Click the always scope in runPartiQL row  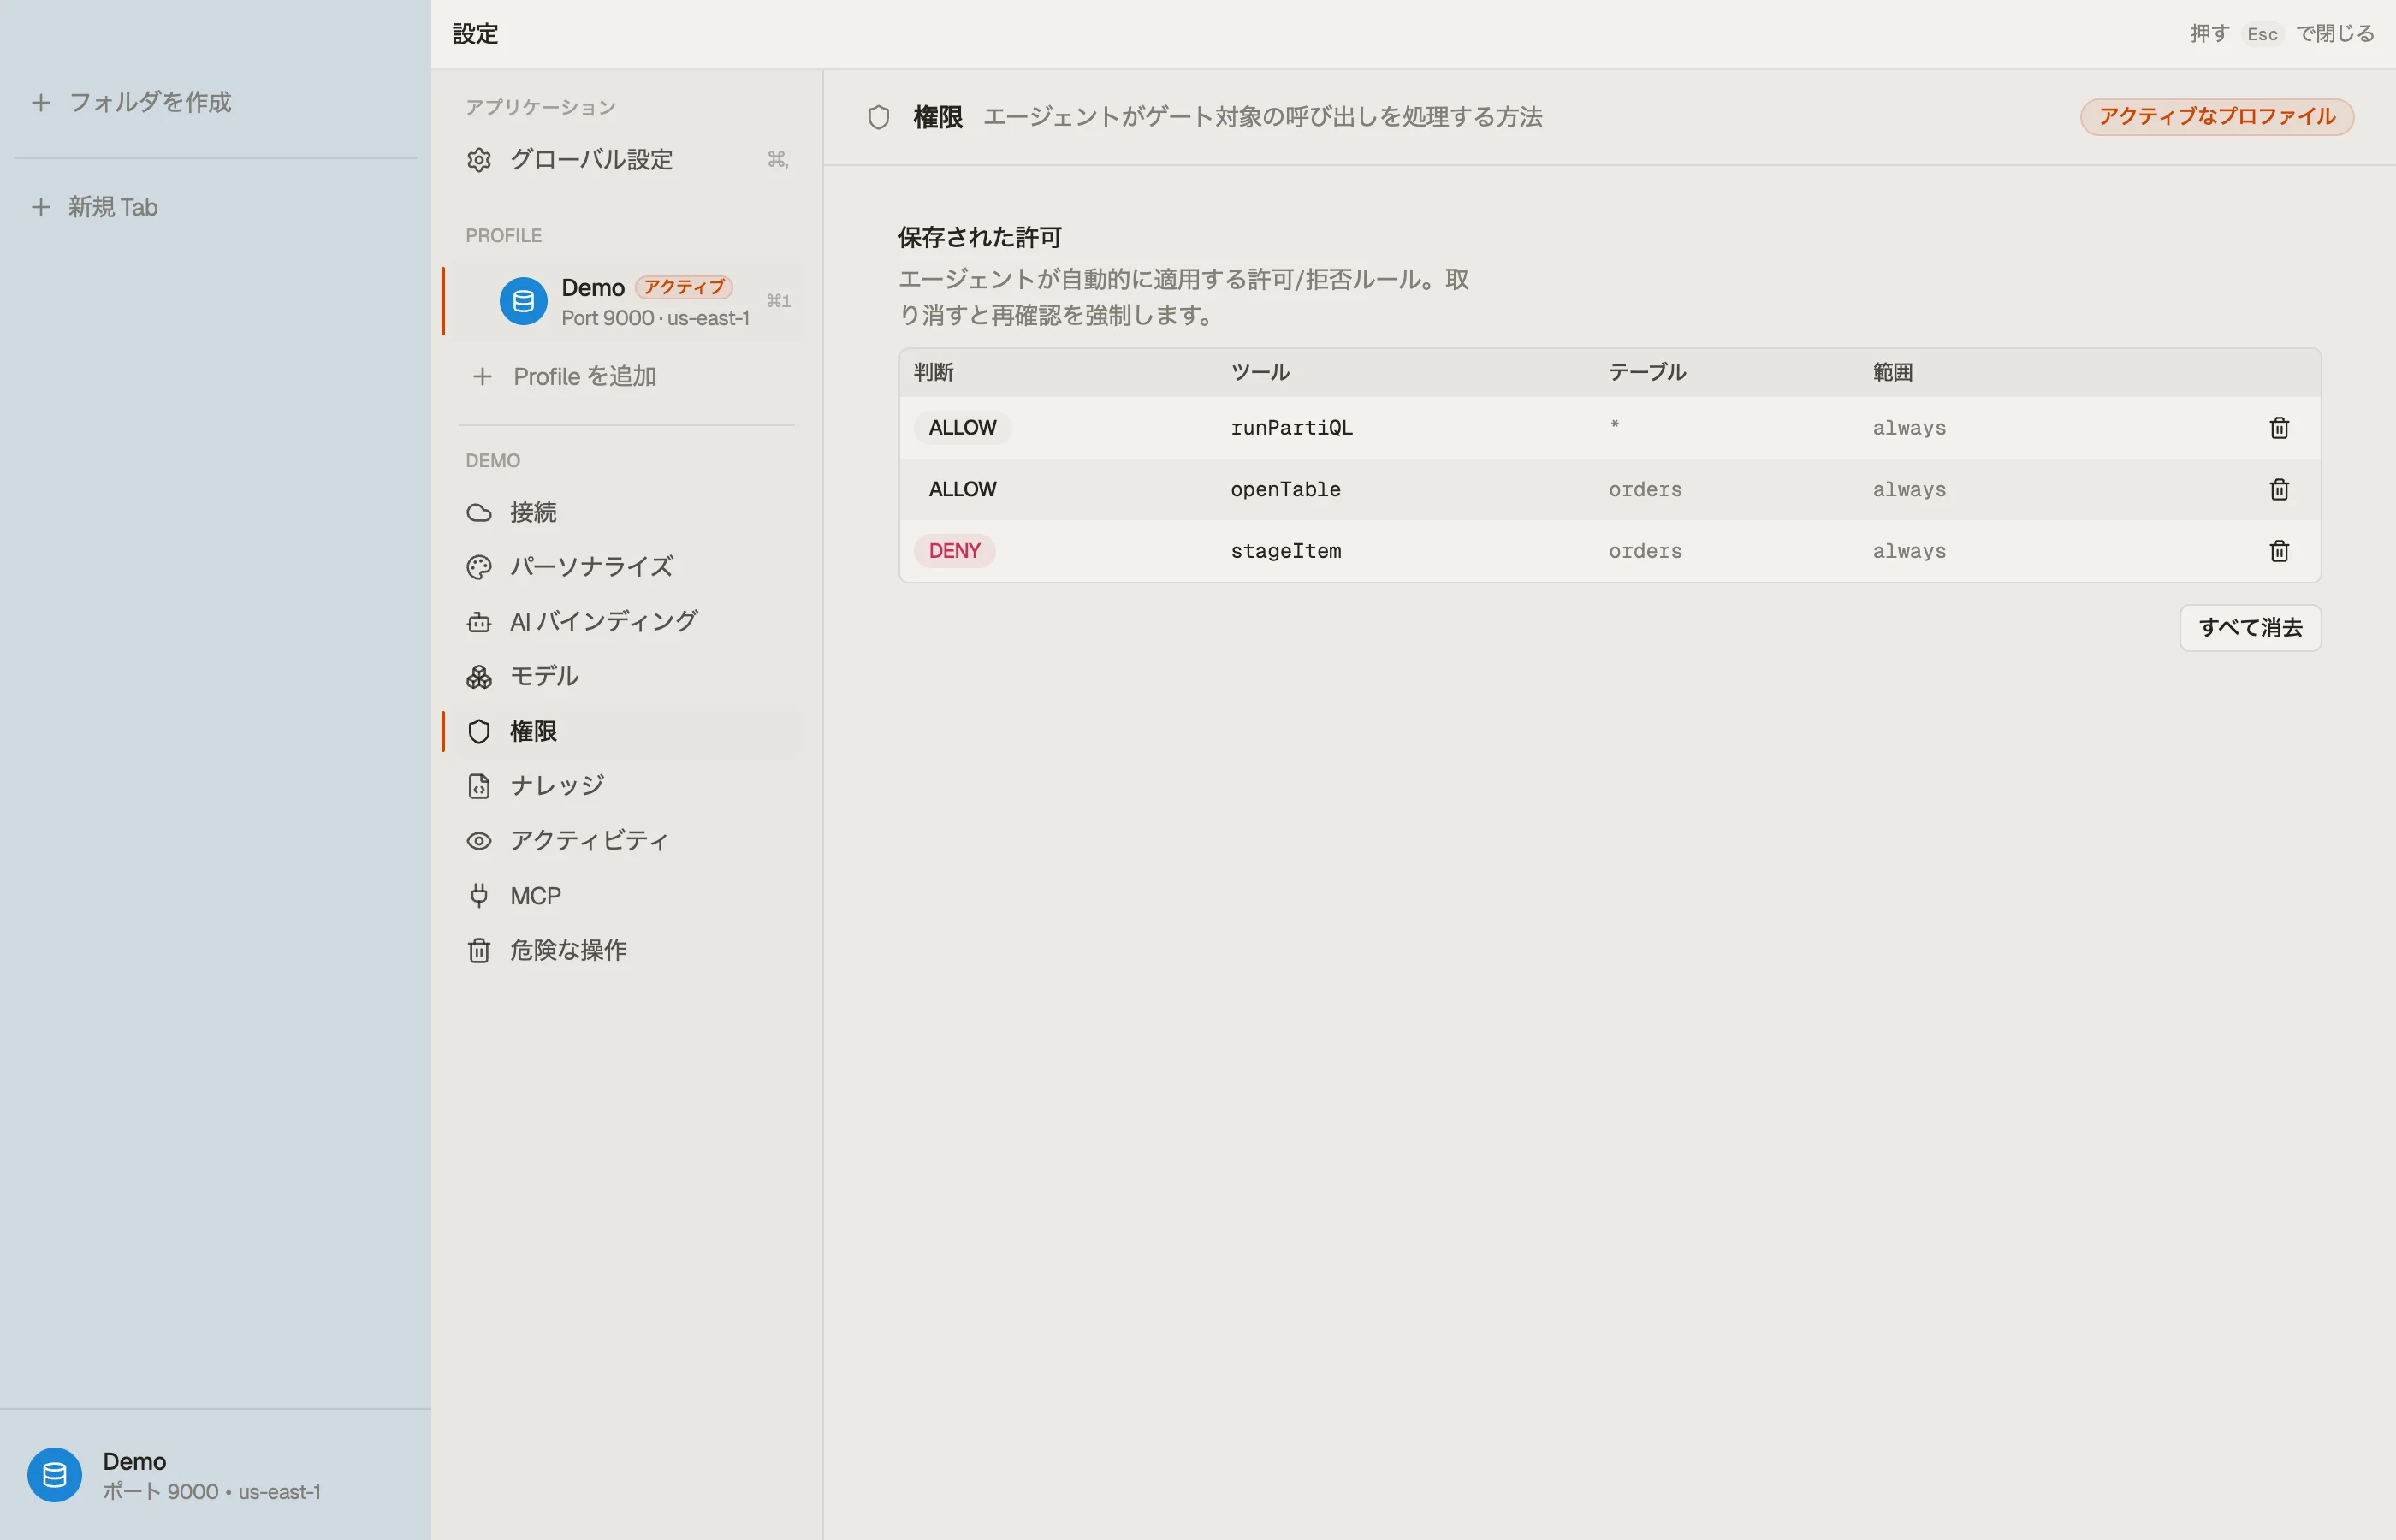click(1909, 428)
